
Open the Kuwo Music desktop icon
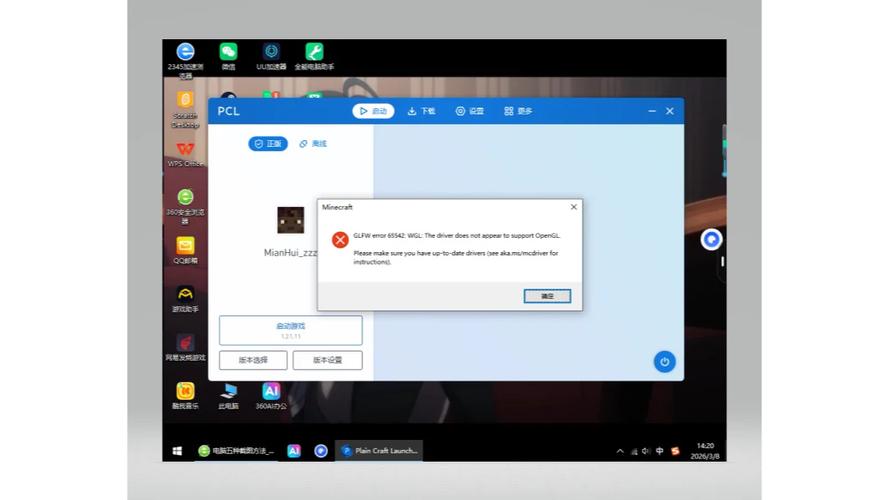tap(185, 396)
